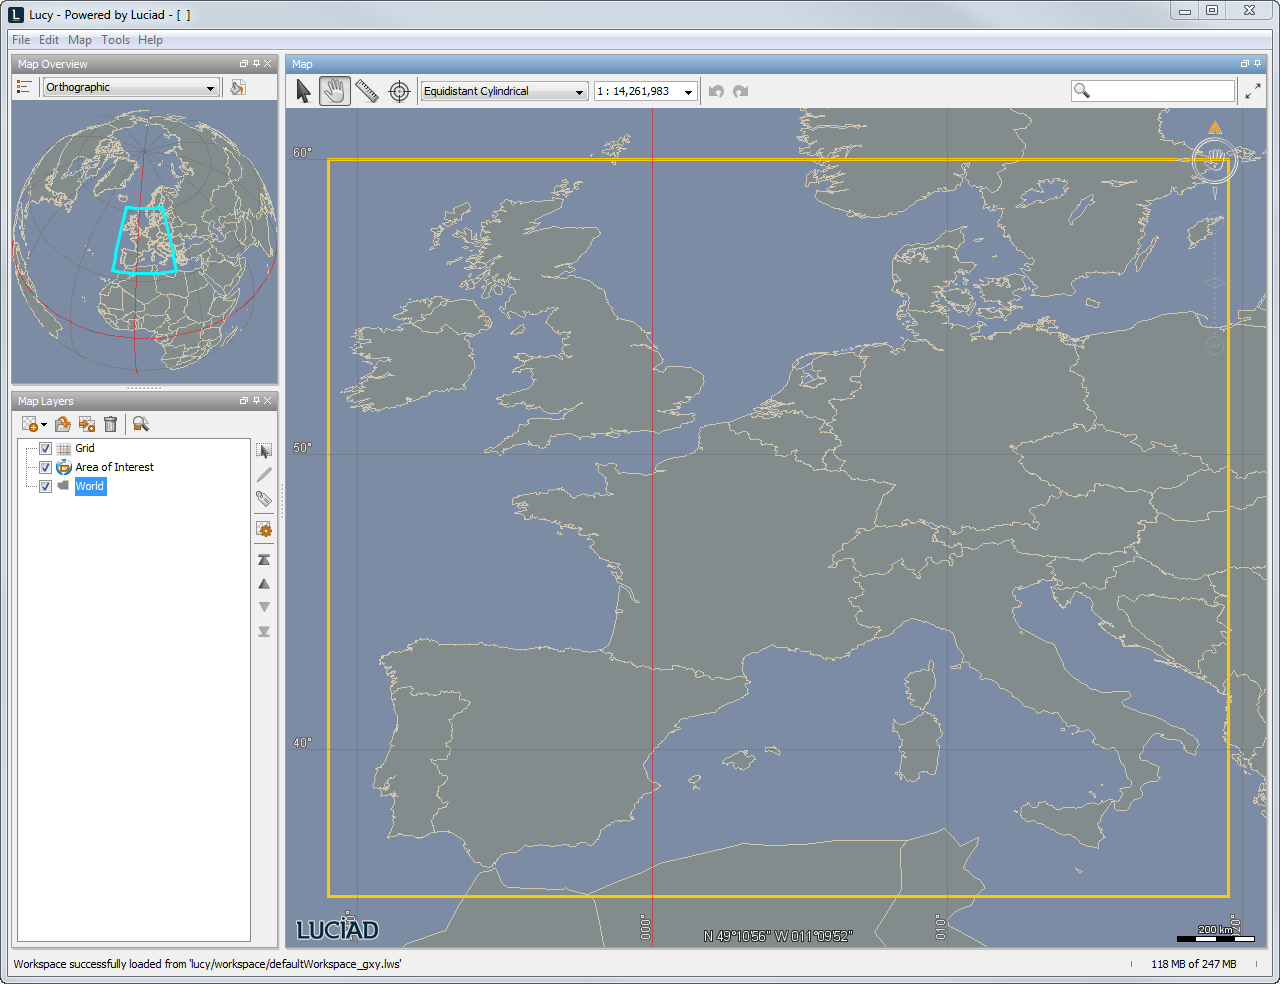Viewport: 1280px width, 984px height.
Task: Click the import layer icon with orange arrow
Action: [87, 424]
